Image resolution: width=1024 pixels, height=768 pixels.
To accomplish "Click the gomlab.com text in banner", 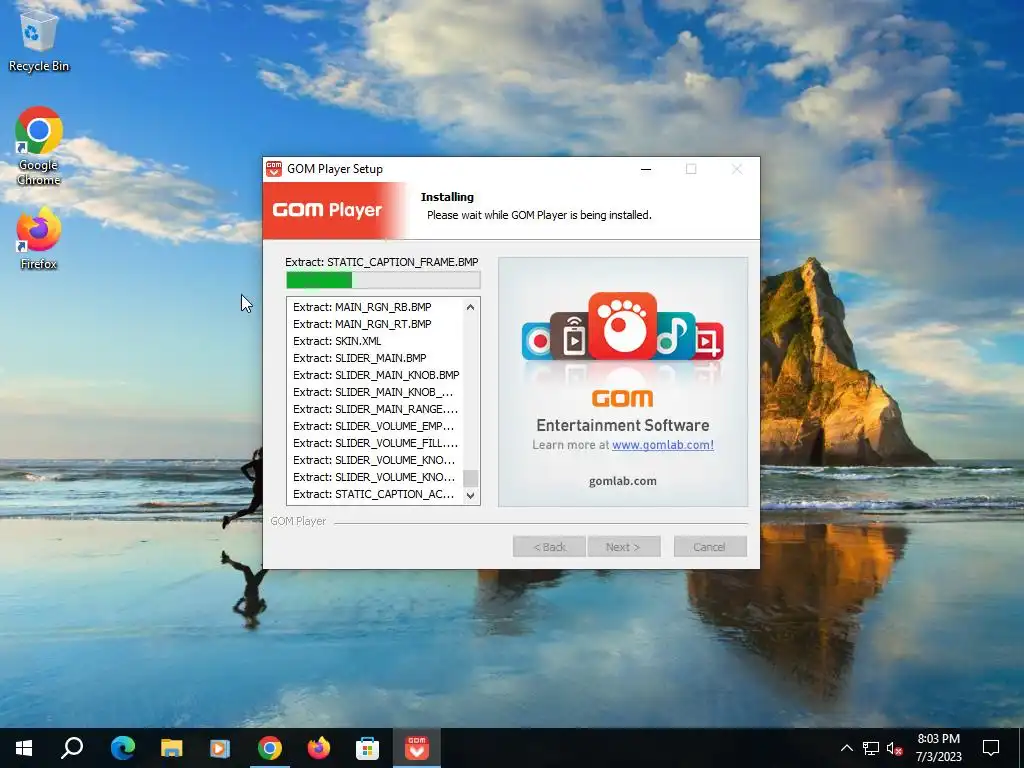I will click(x=622, y=481).
